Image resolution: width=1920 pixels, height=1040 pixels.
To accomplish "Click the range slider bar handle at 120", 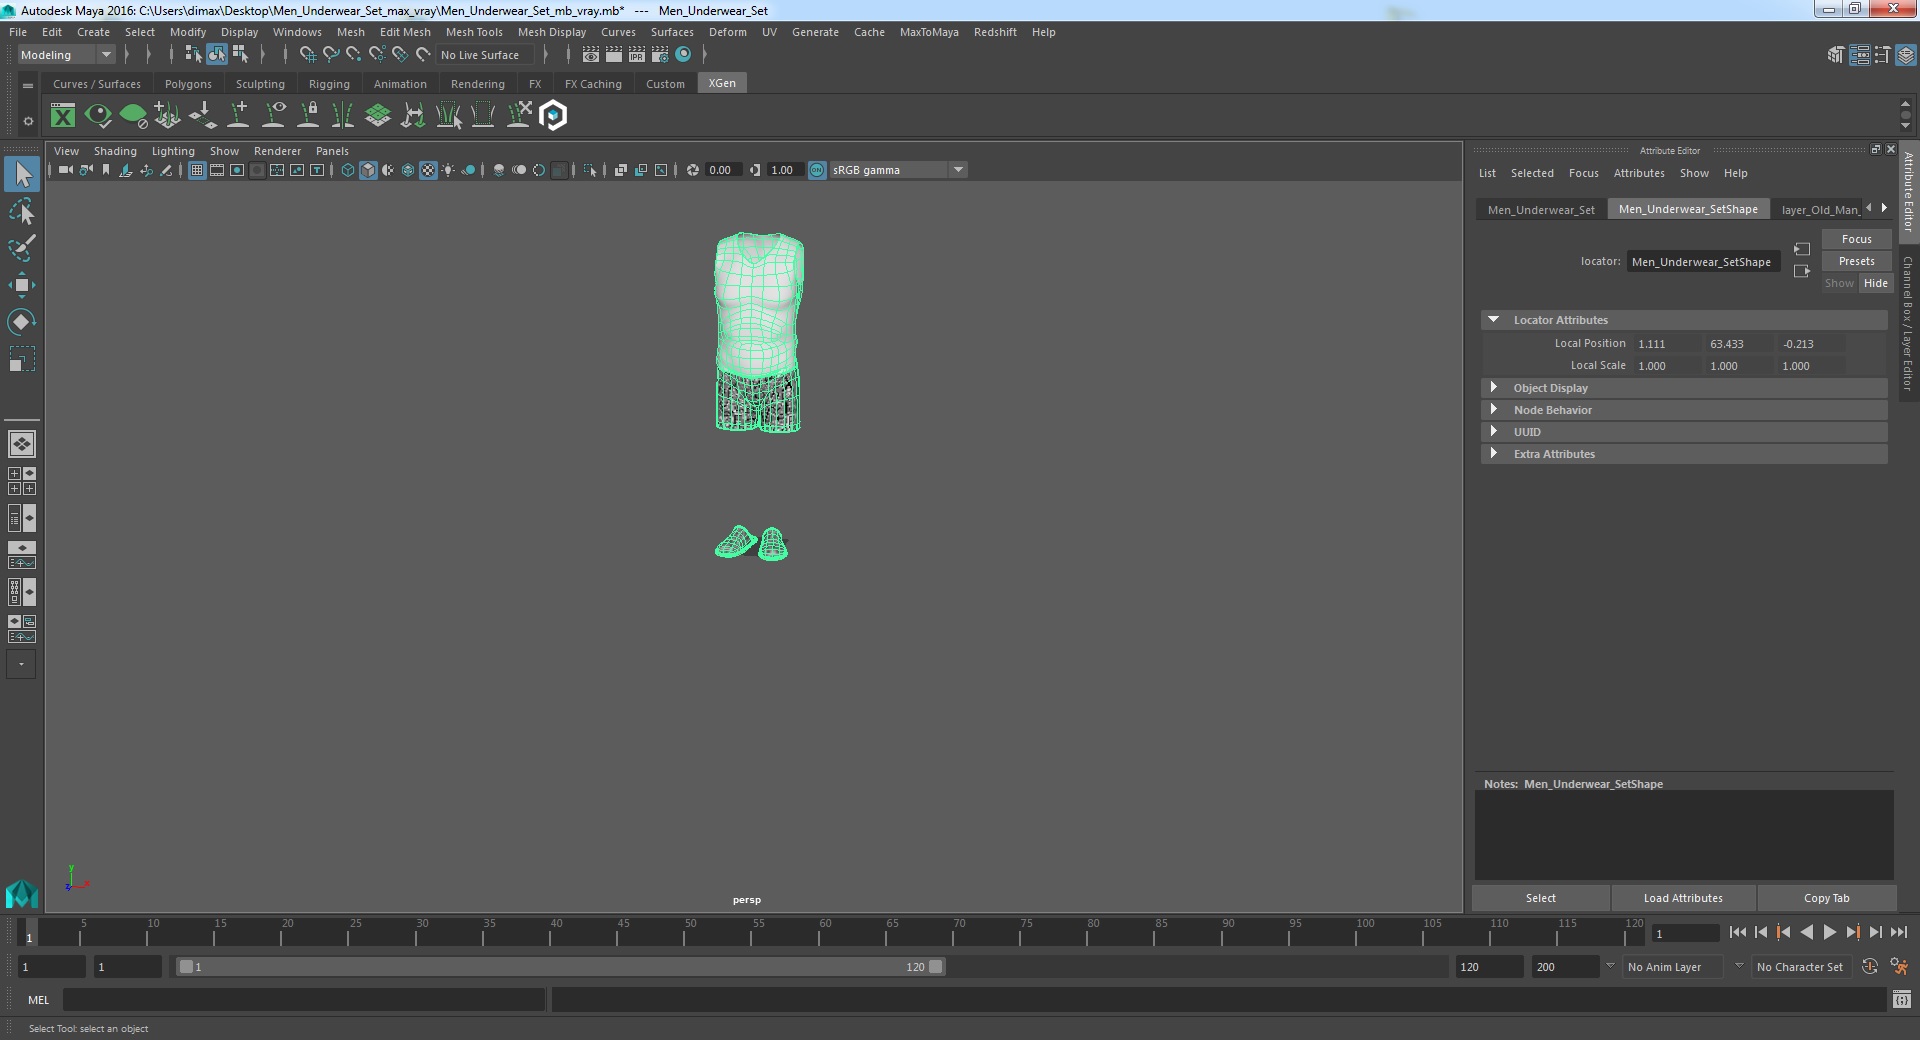I will coord(935,967).
